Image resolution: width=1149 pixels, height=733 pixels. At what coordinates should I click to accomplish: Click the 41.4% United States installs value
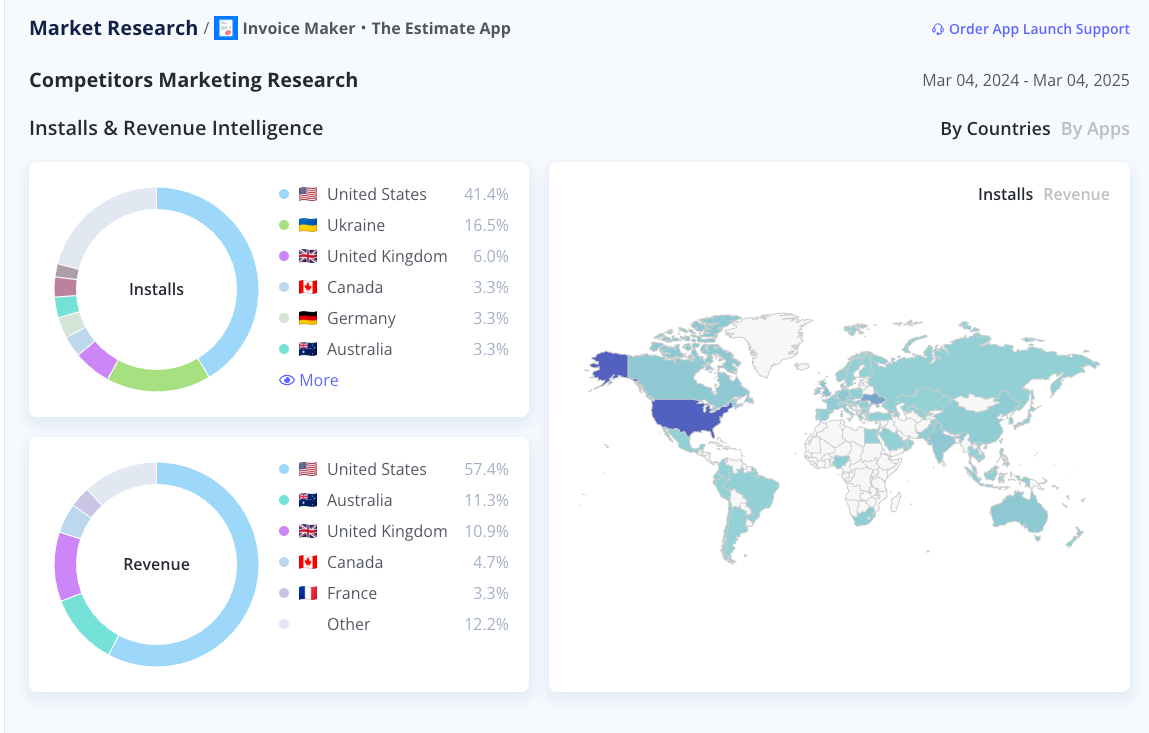pyautogui.click(x=486, y=194)
